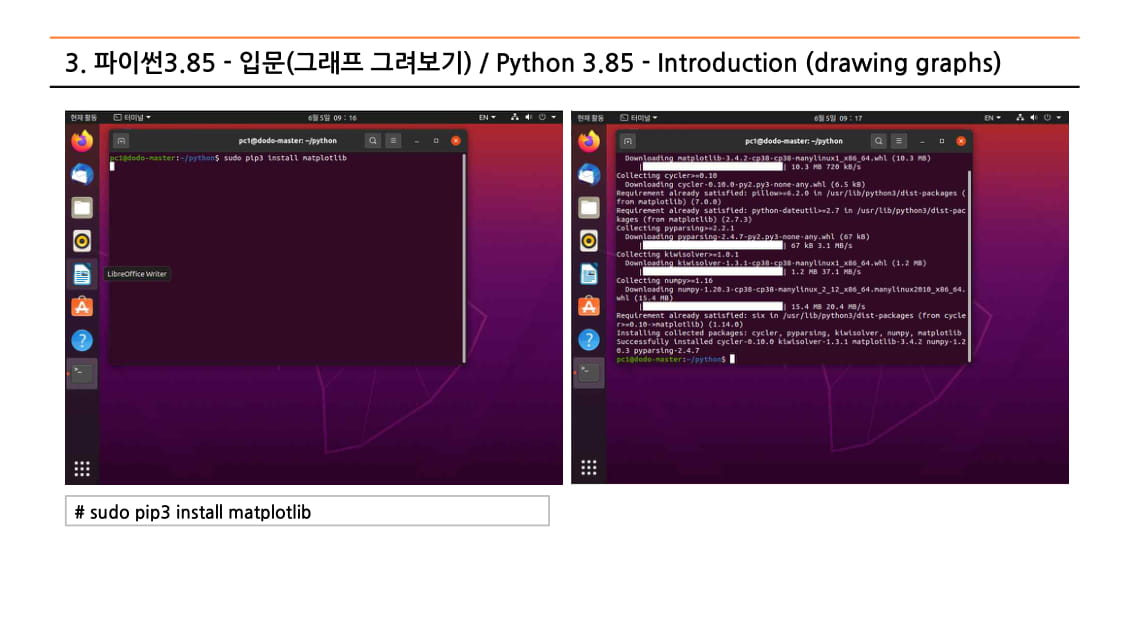Click the 'LibreOffice Writer' tooltip label
Image resolution: width=1125 pixels, height=634 pixels.
point(137,274)
